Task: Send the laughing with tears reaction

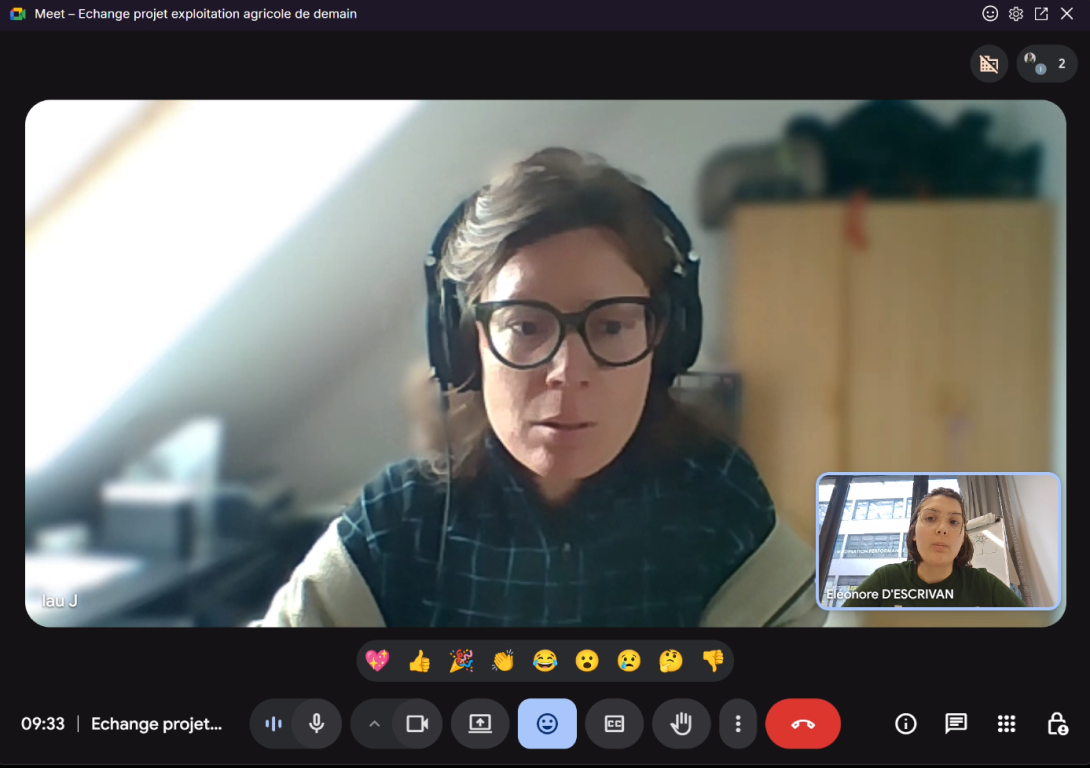Action: [545, 660]
